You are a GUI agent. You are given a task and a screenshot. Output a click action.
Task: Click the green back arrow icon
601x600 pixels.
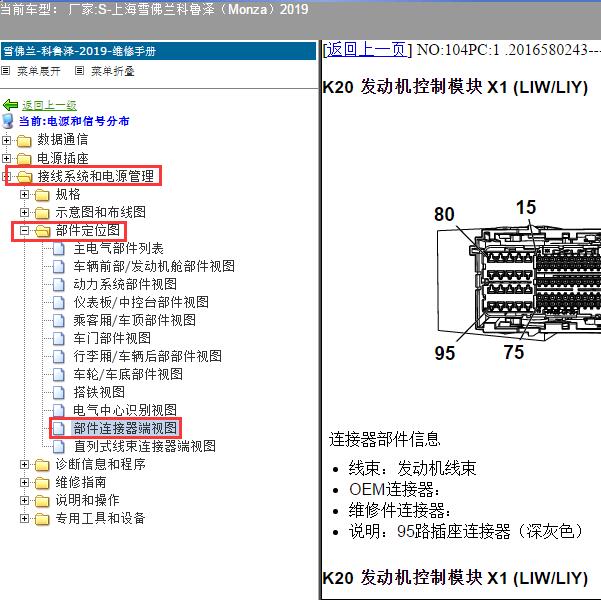[10, 105]
